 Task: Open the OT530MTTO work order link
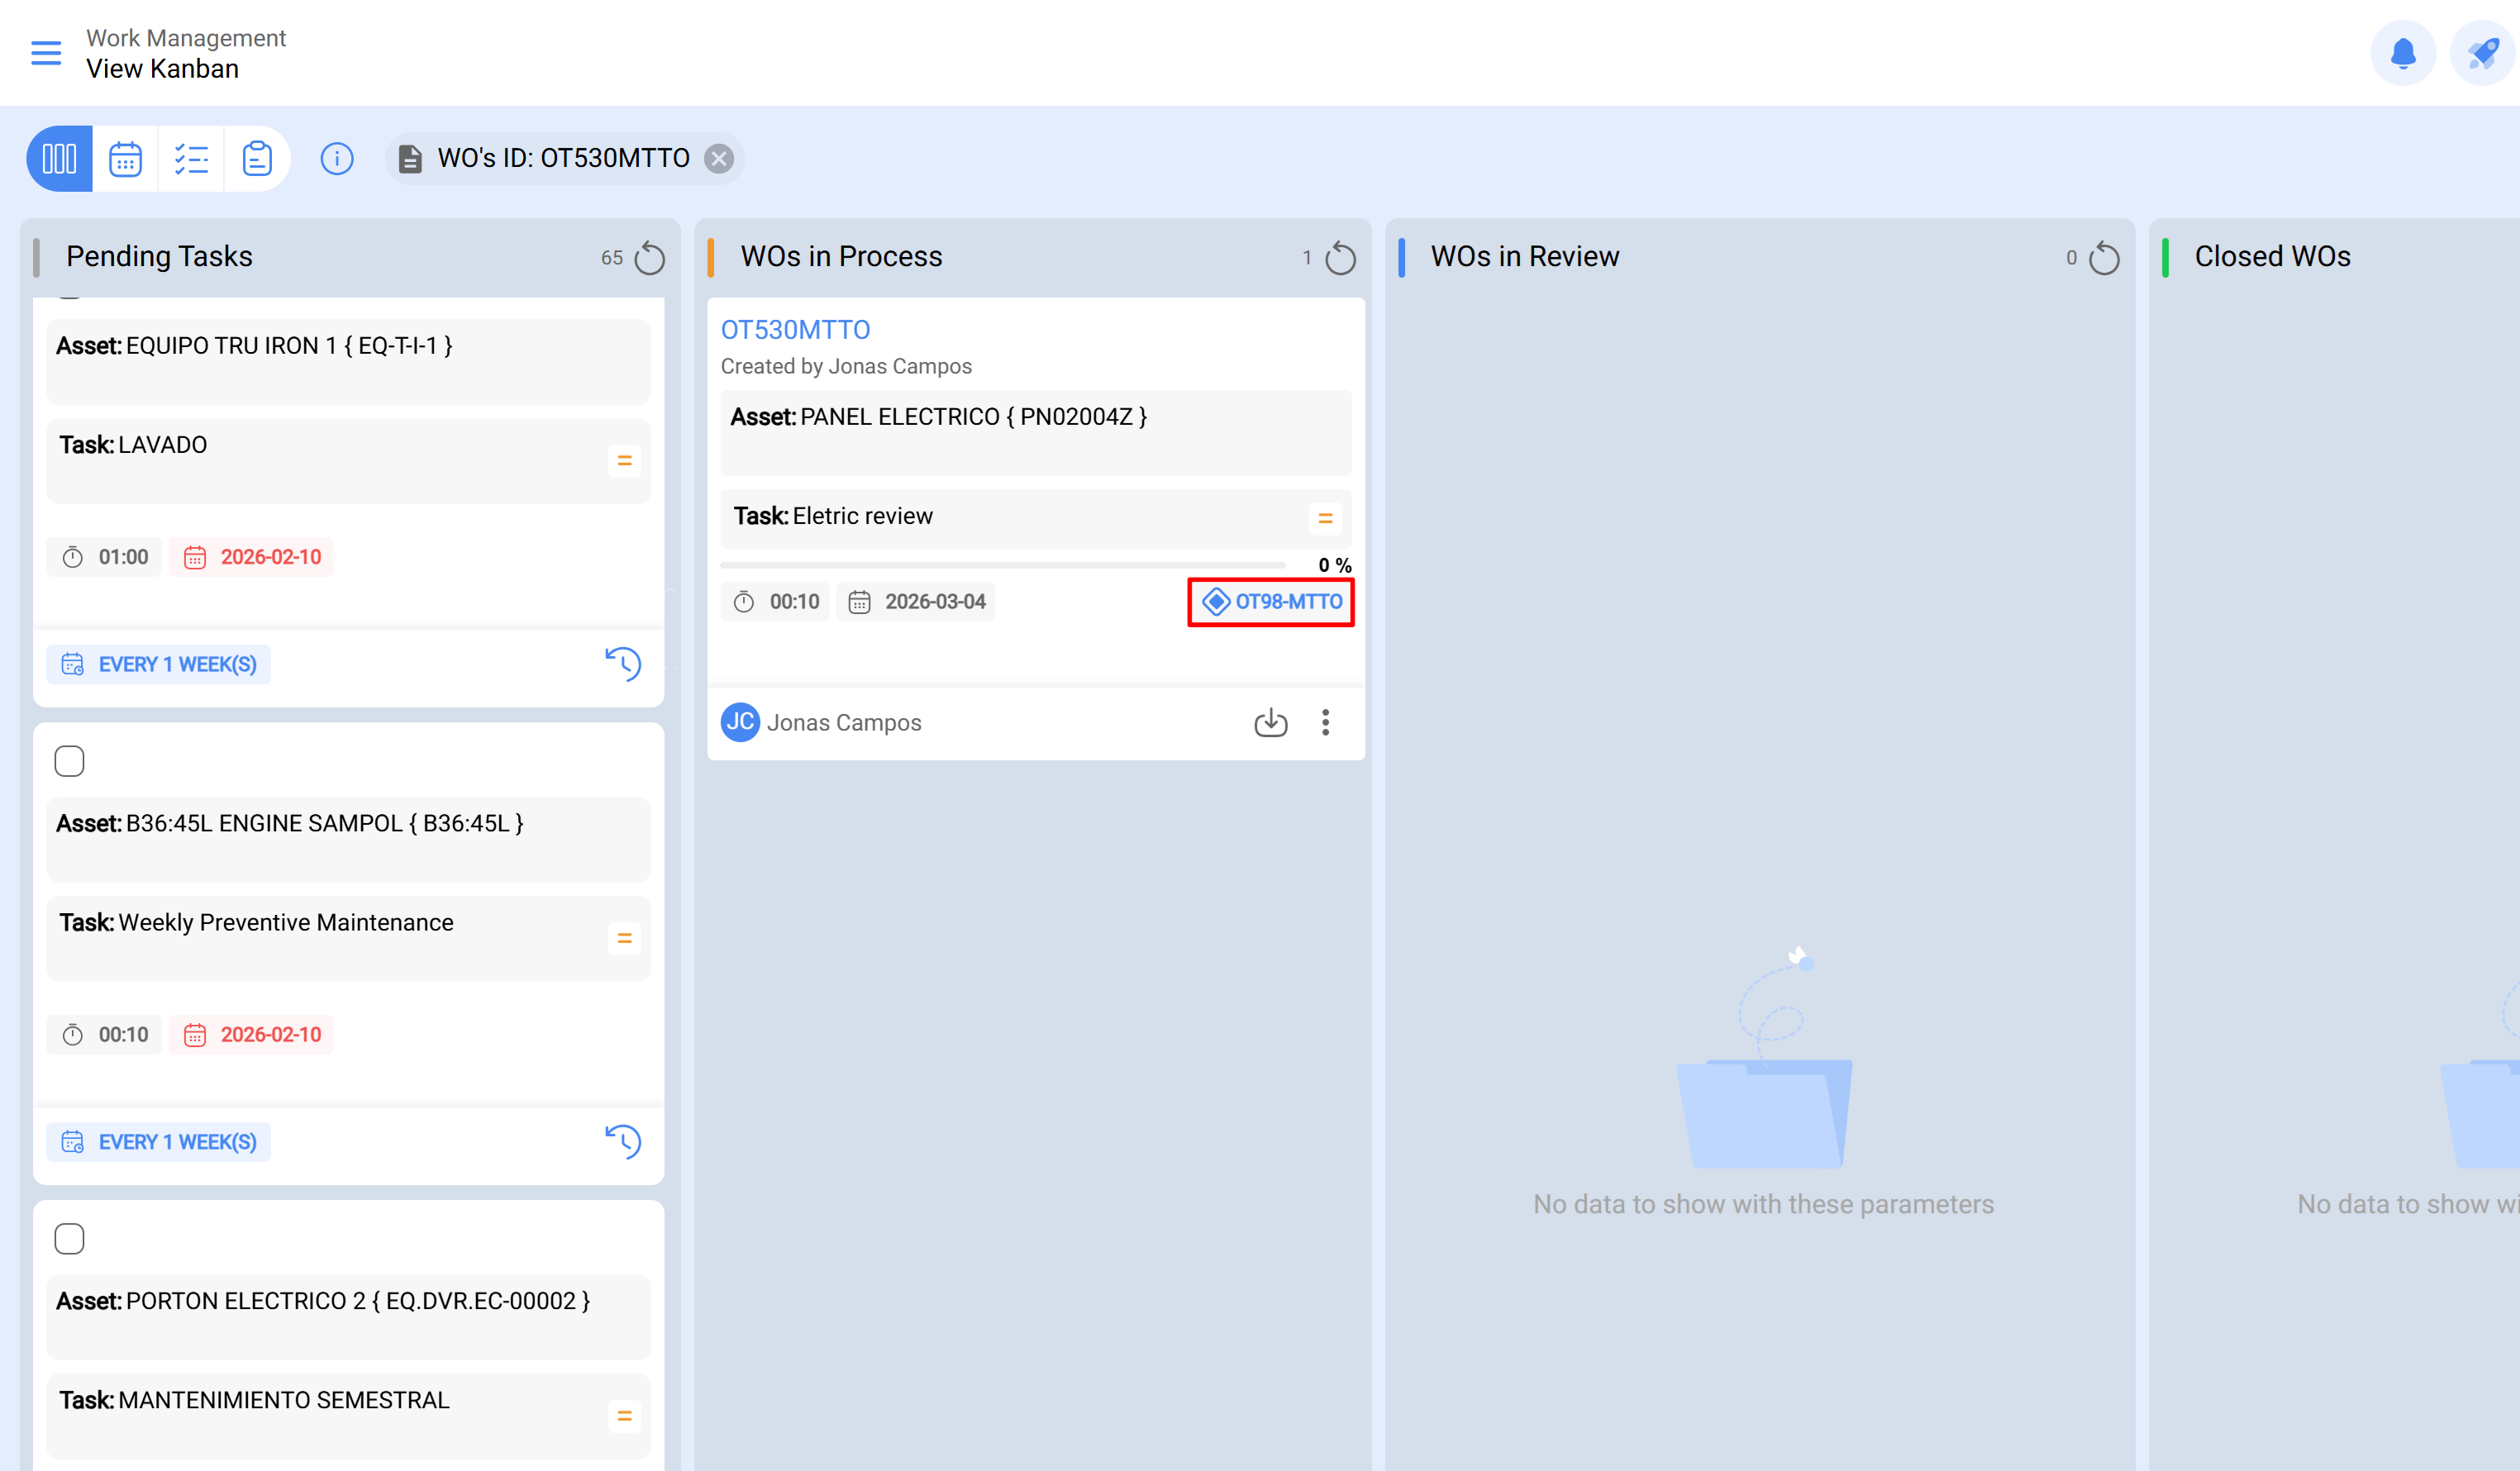click(x=795, y=330)
